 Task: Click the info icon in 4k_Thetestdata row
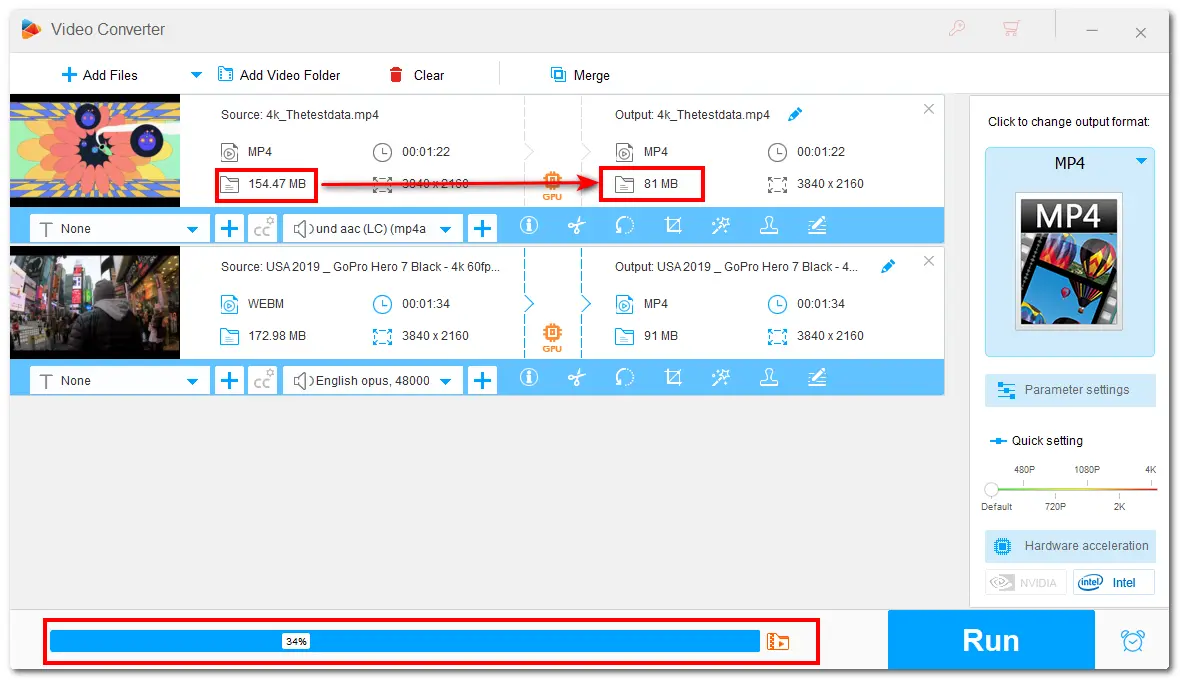[x=529, y=226]
